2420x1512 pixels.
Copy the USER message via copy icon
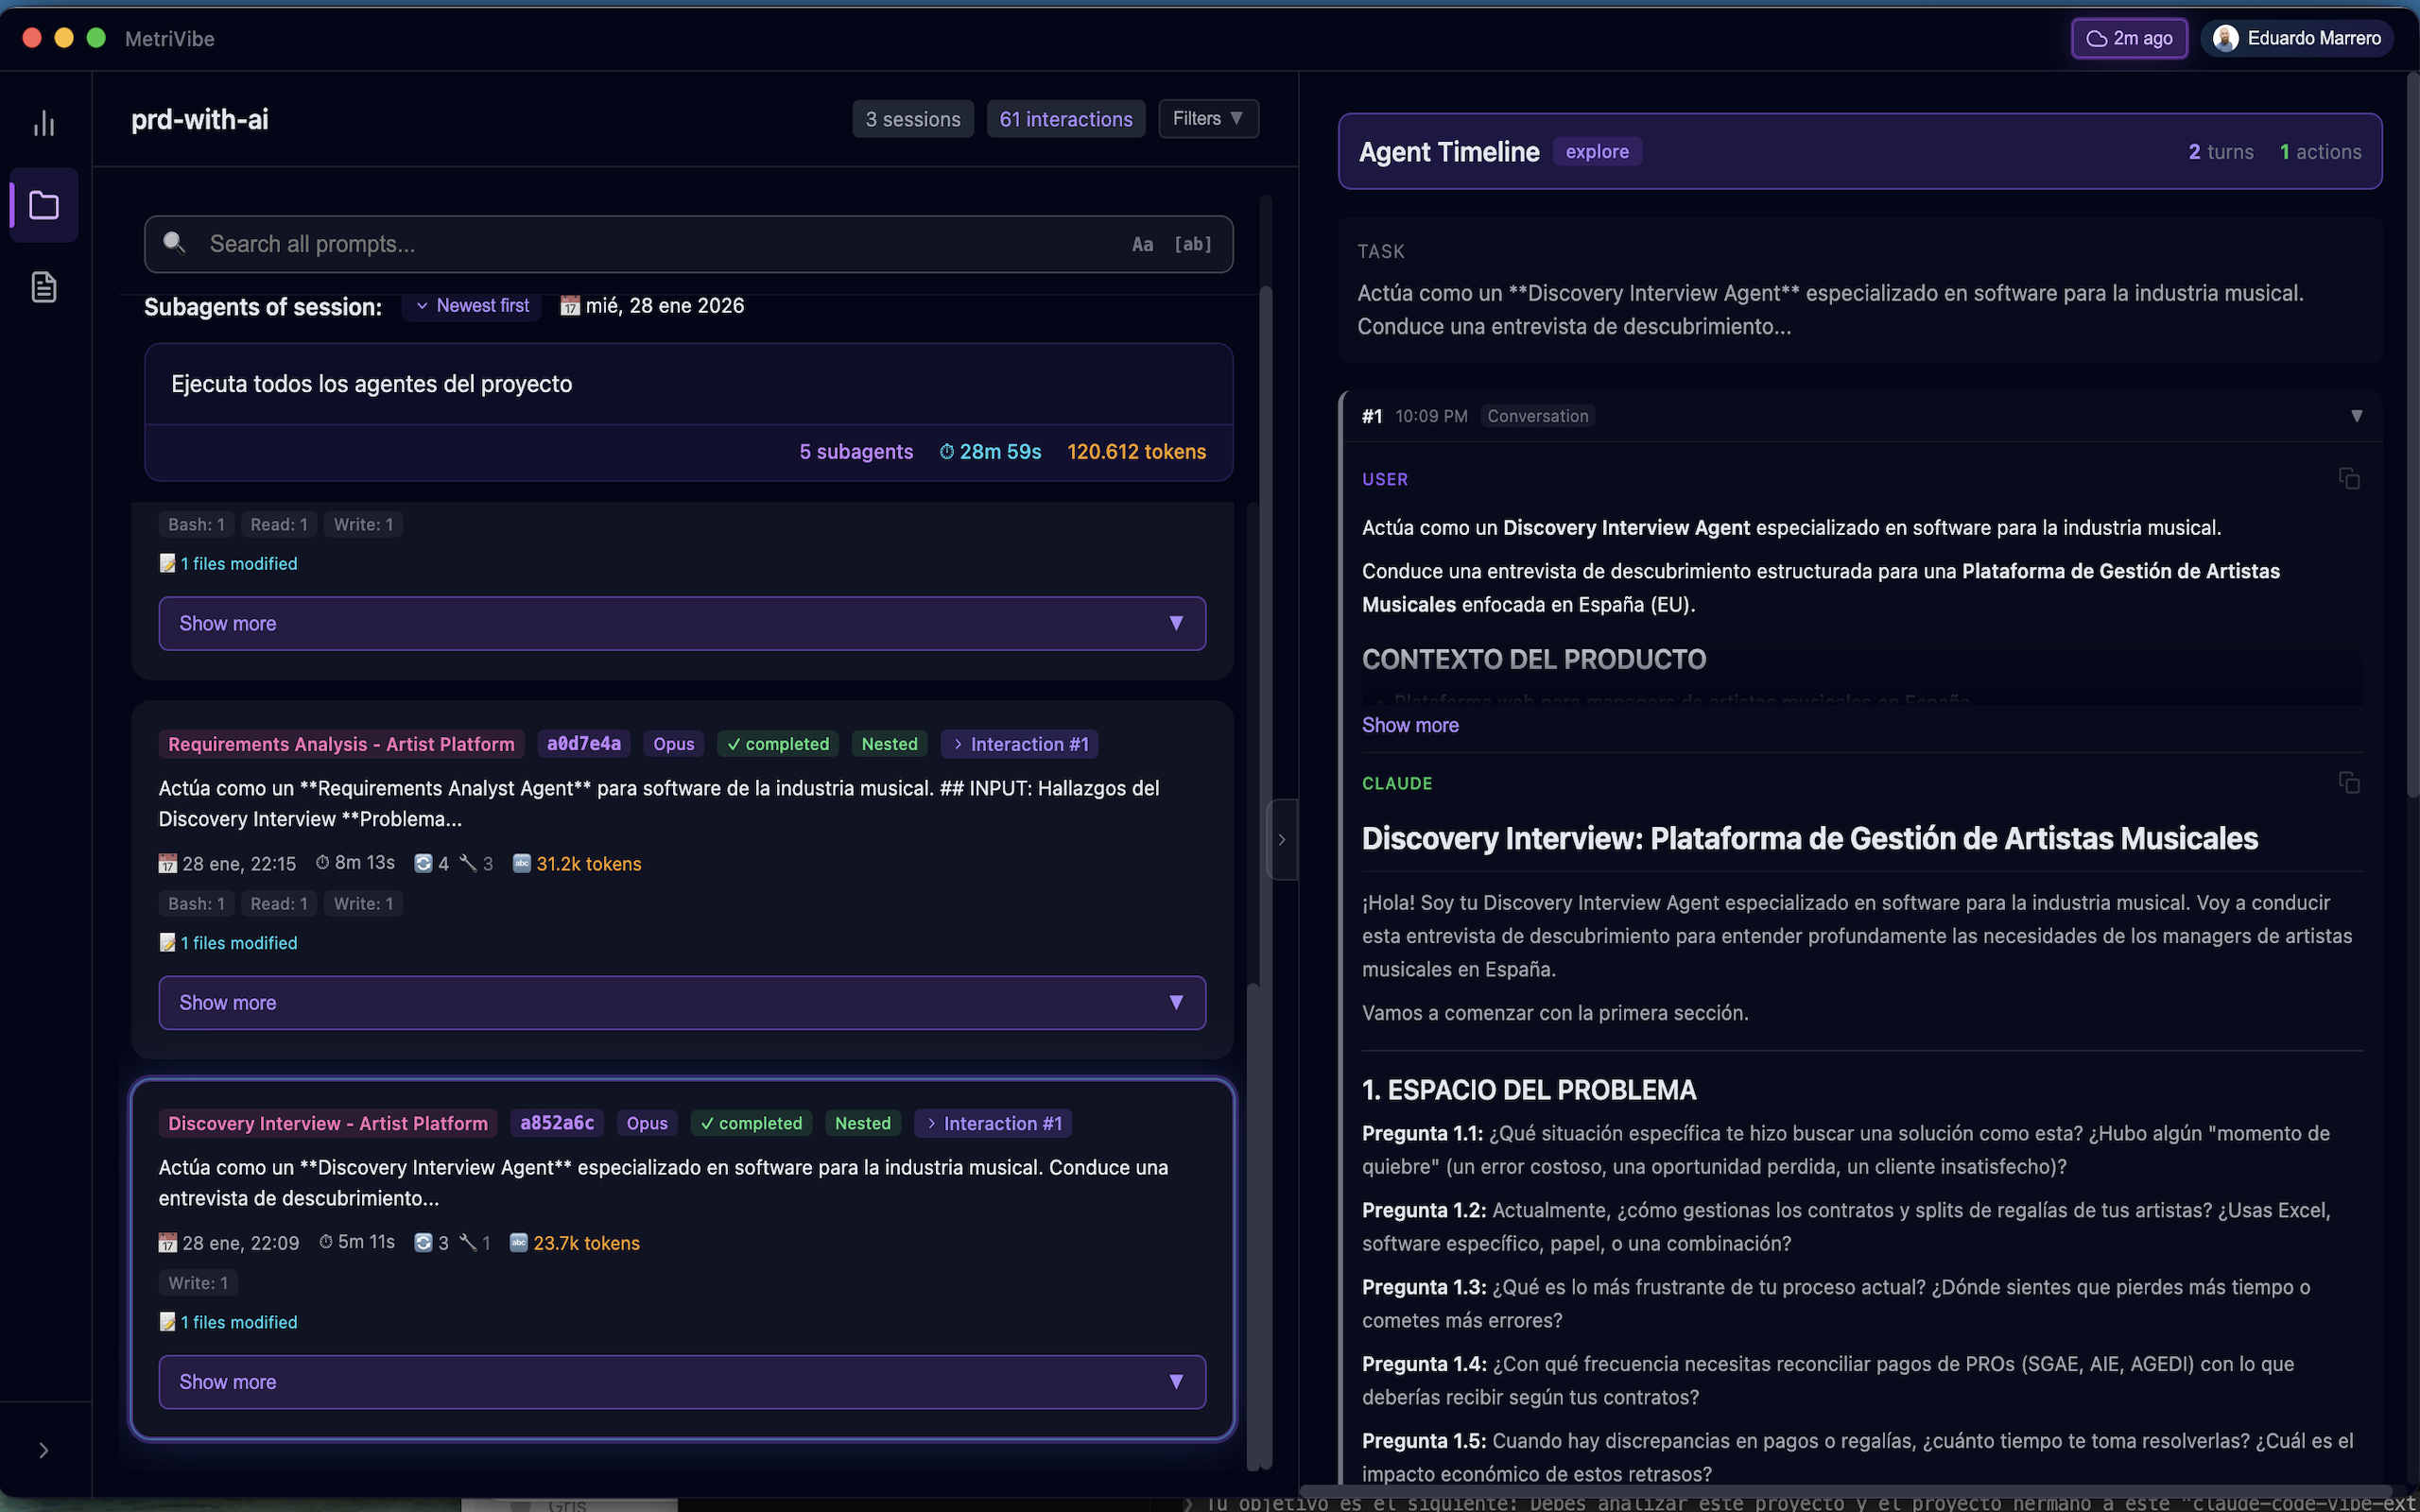coord(2348,478)
